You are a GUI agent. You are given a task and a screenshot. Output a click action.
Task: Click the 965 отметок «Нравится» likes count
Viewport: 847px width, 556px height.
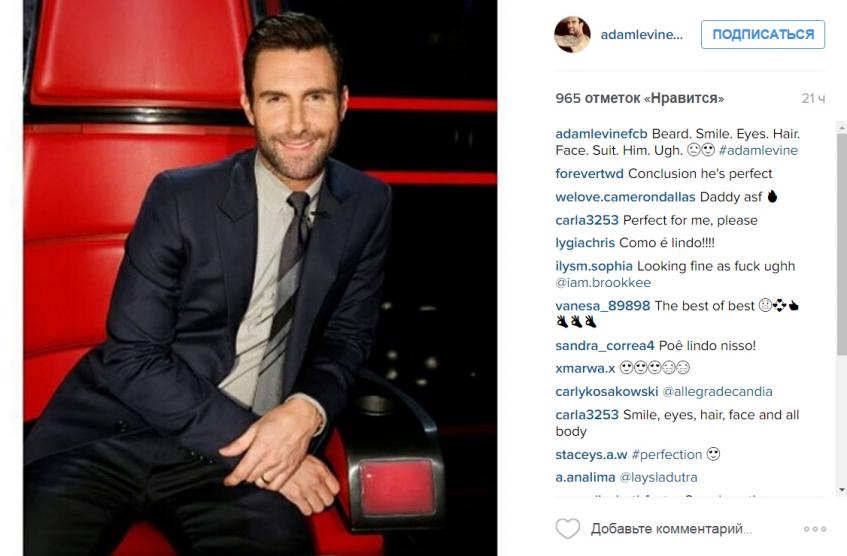click(640, 98)
